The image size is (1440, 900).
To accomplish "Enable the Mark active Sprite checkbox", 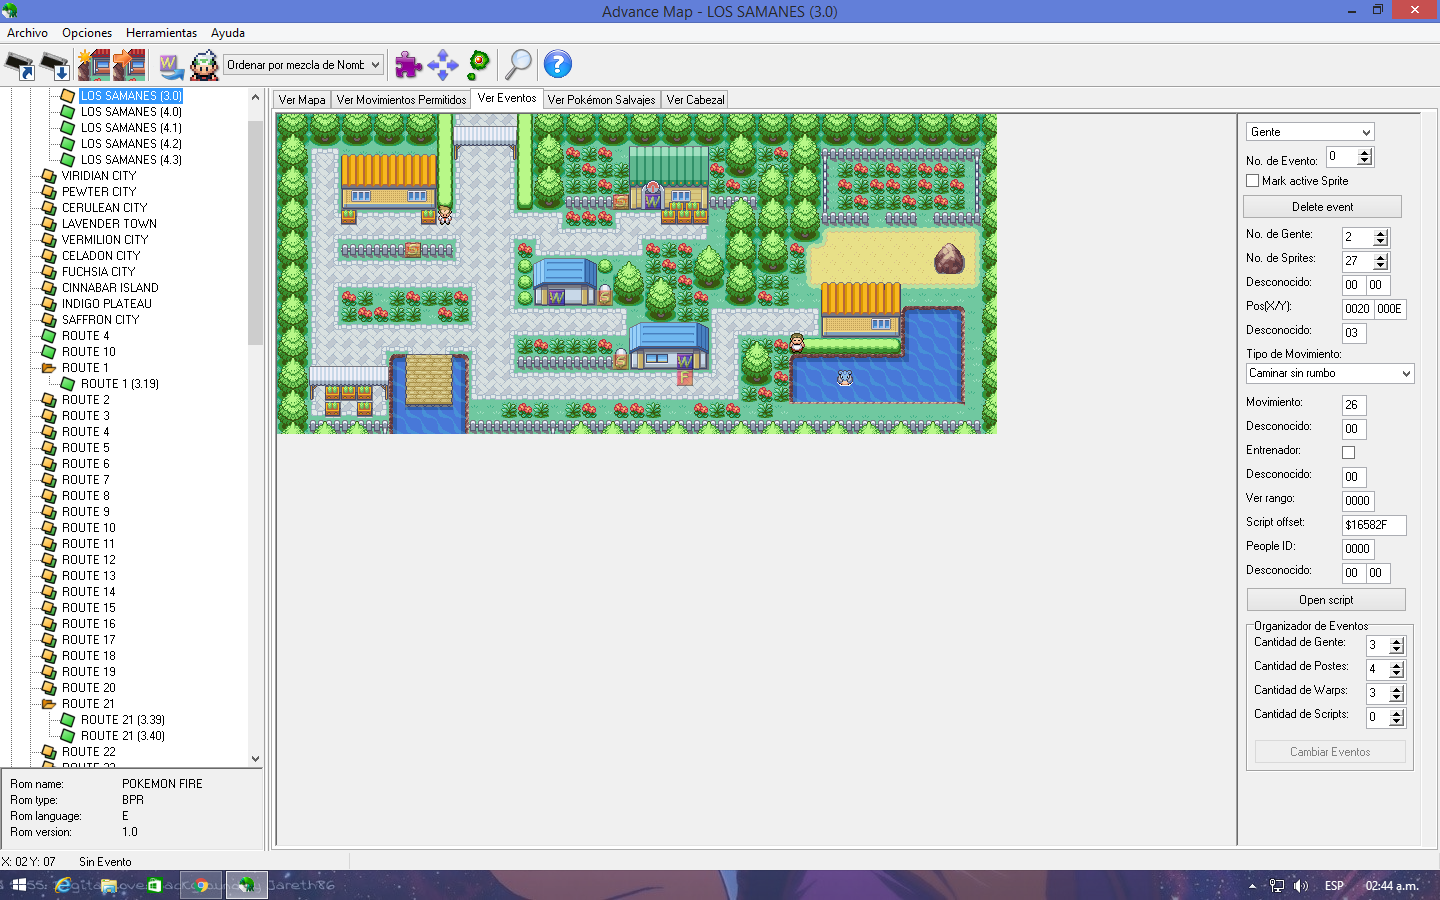I will click(1252, 181).
